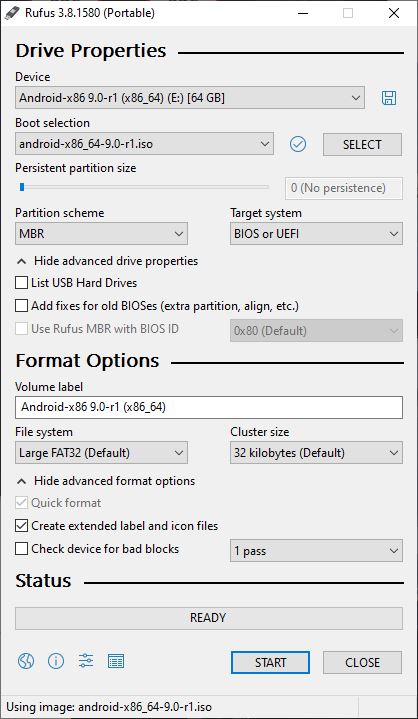The image size is (418, 719).
Task: Uncheck Create extended label and icon files
Action: click(22, 525)
